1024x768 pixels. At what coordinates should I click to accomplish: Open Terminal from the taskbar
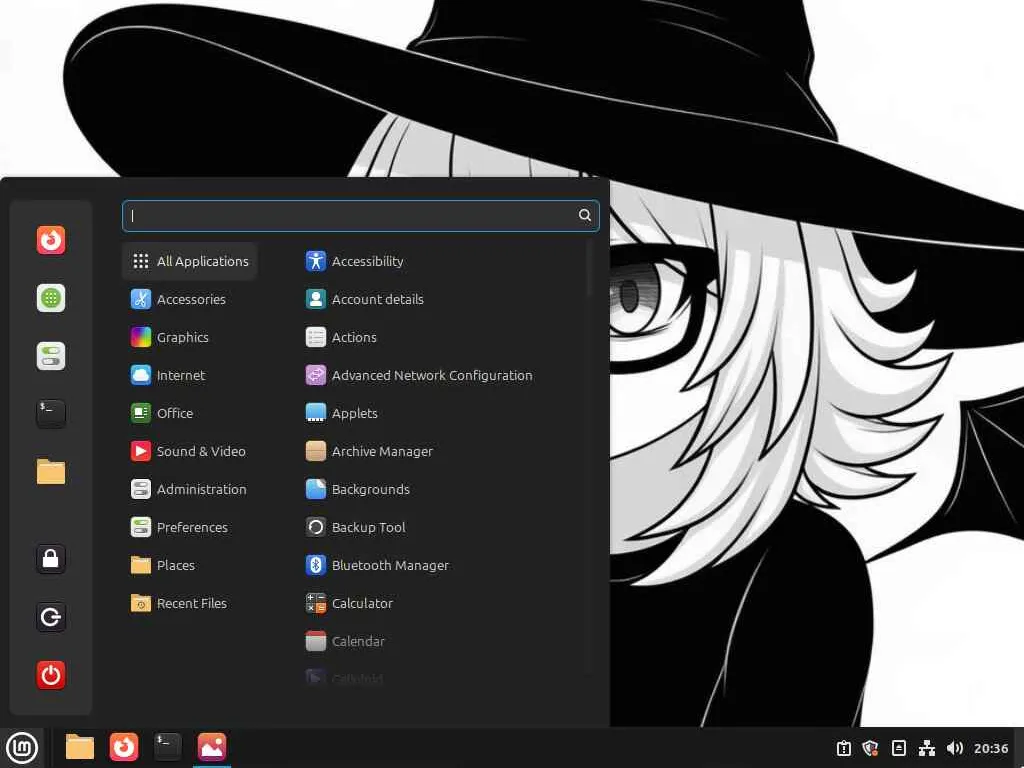tap(167, 747)
